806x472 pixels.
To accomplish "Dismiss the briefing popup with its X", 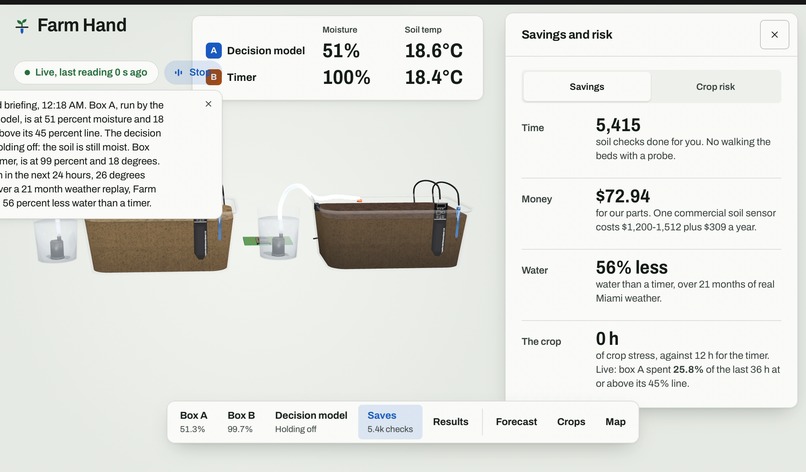I will 208,104.
